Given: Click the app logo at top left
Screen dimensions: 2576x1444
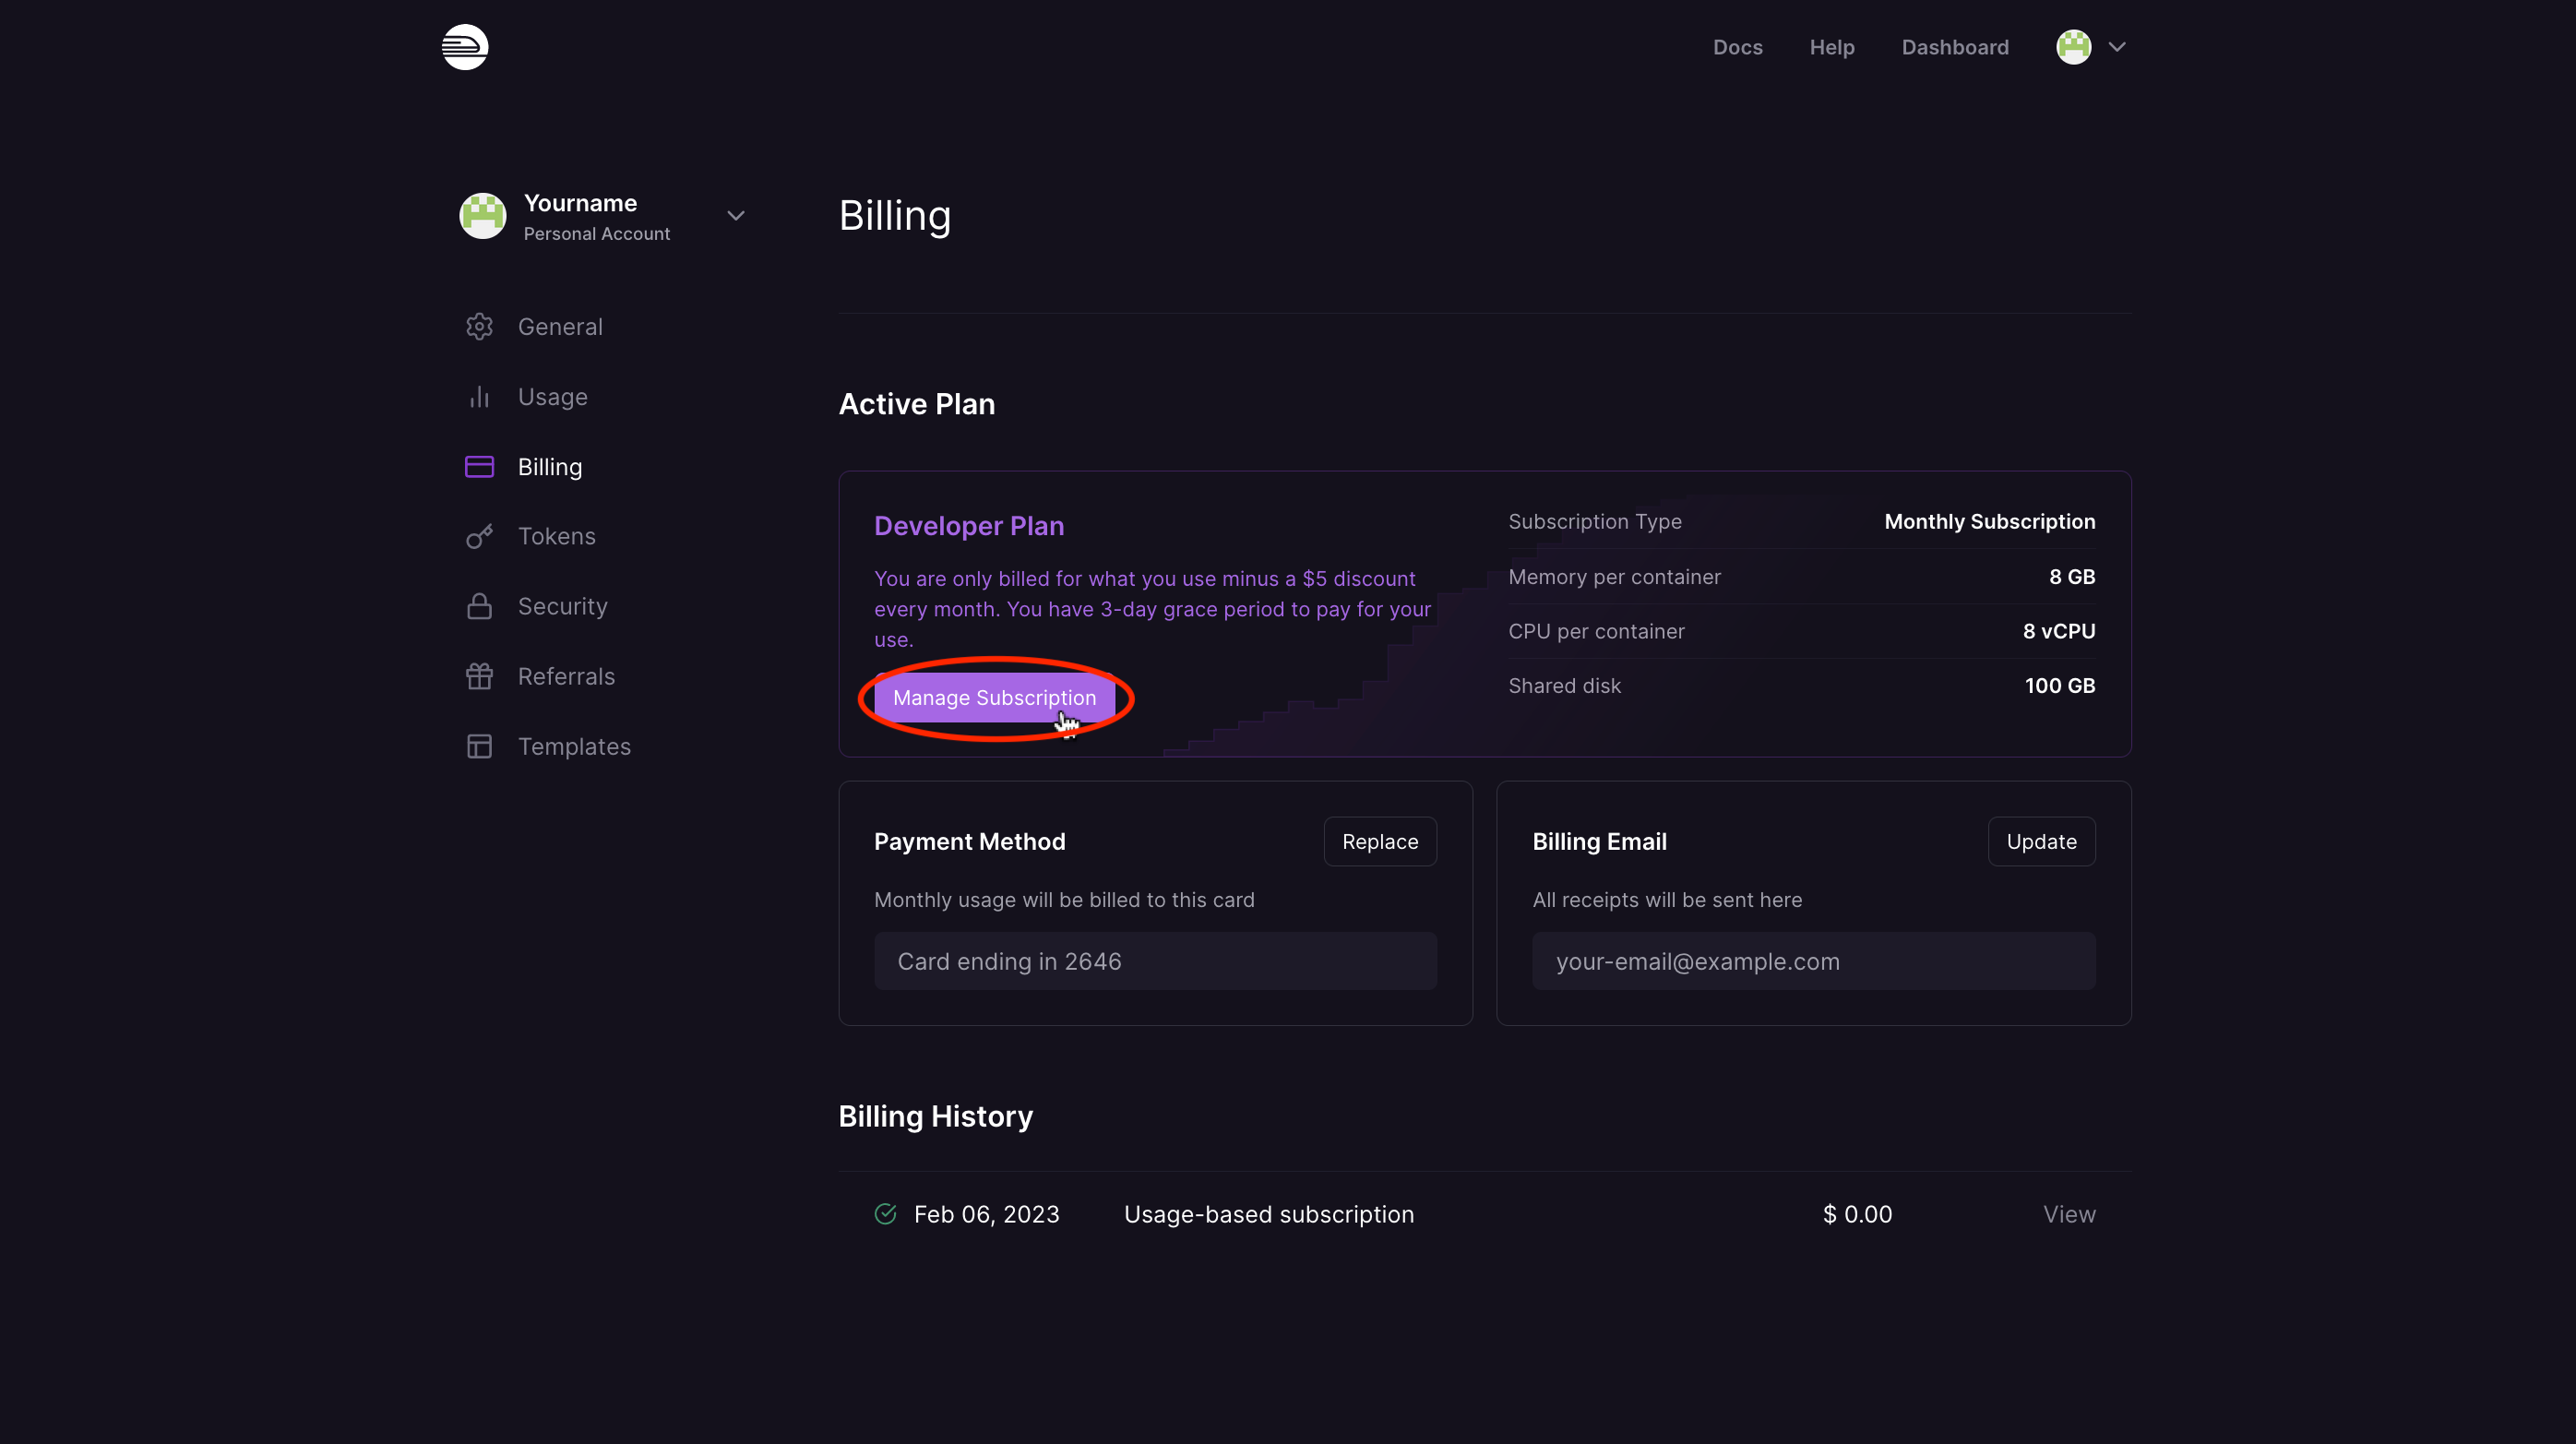Looking at the screenshot, I should 464,46.
